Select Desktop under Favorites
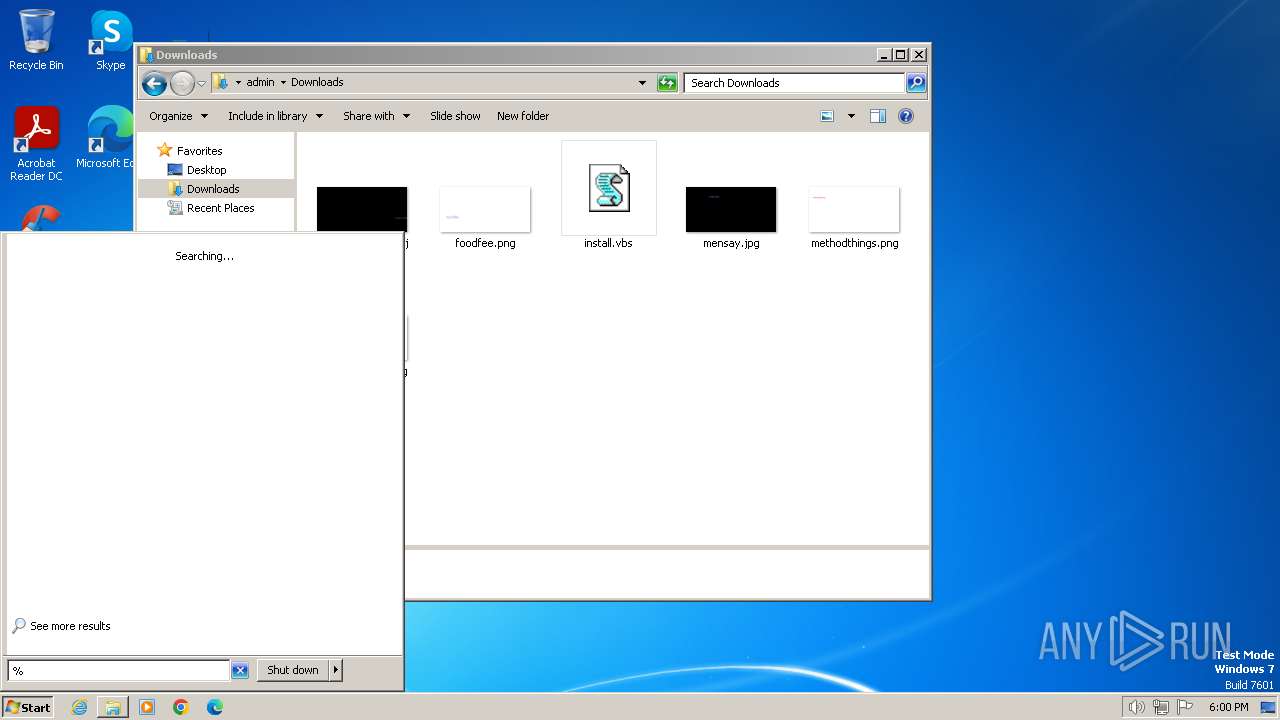Viewport: 1280px width, 720px height. click(x=197, y=170)
